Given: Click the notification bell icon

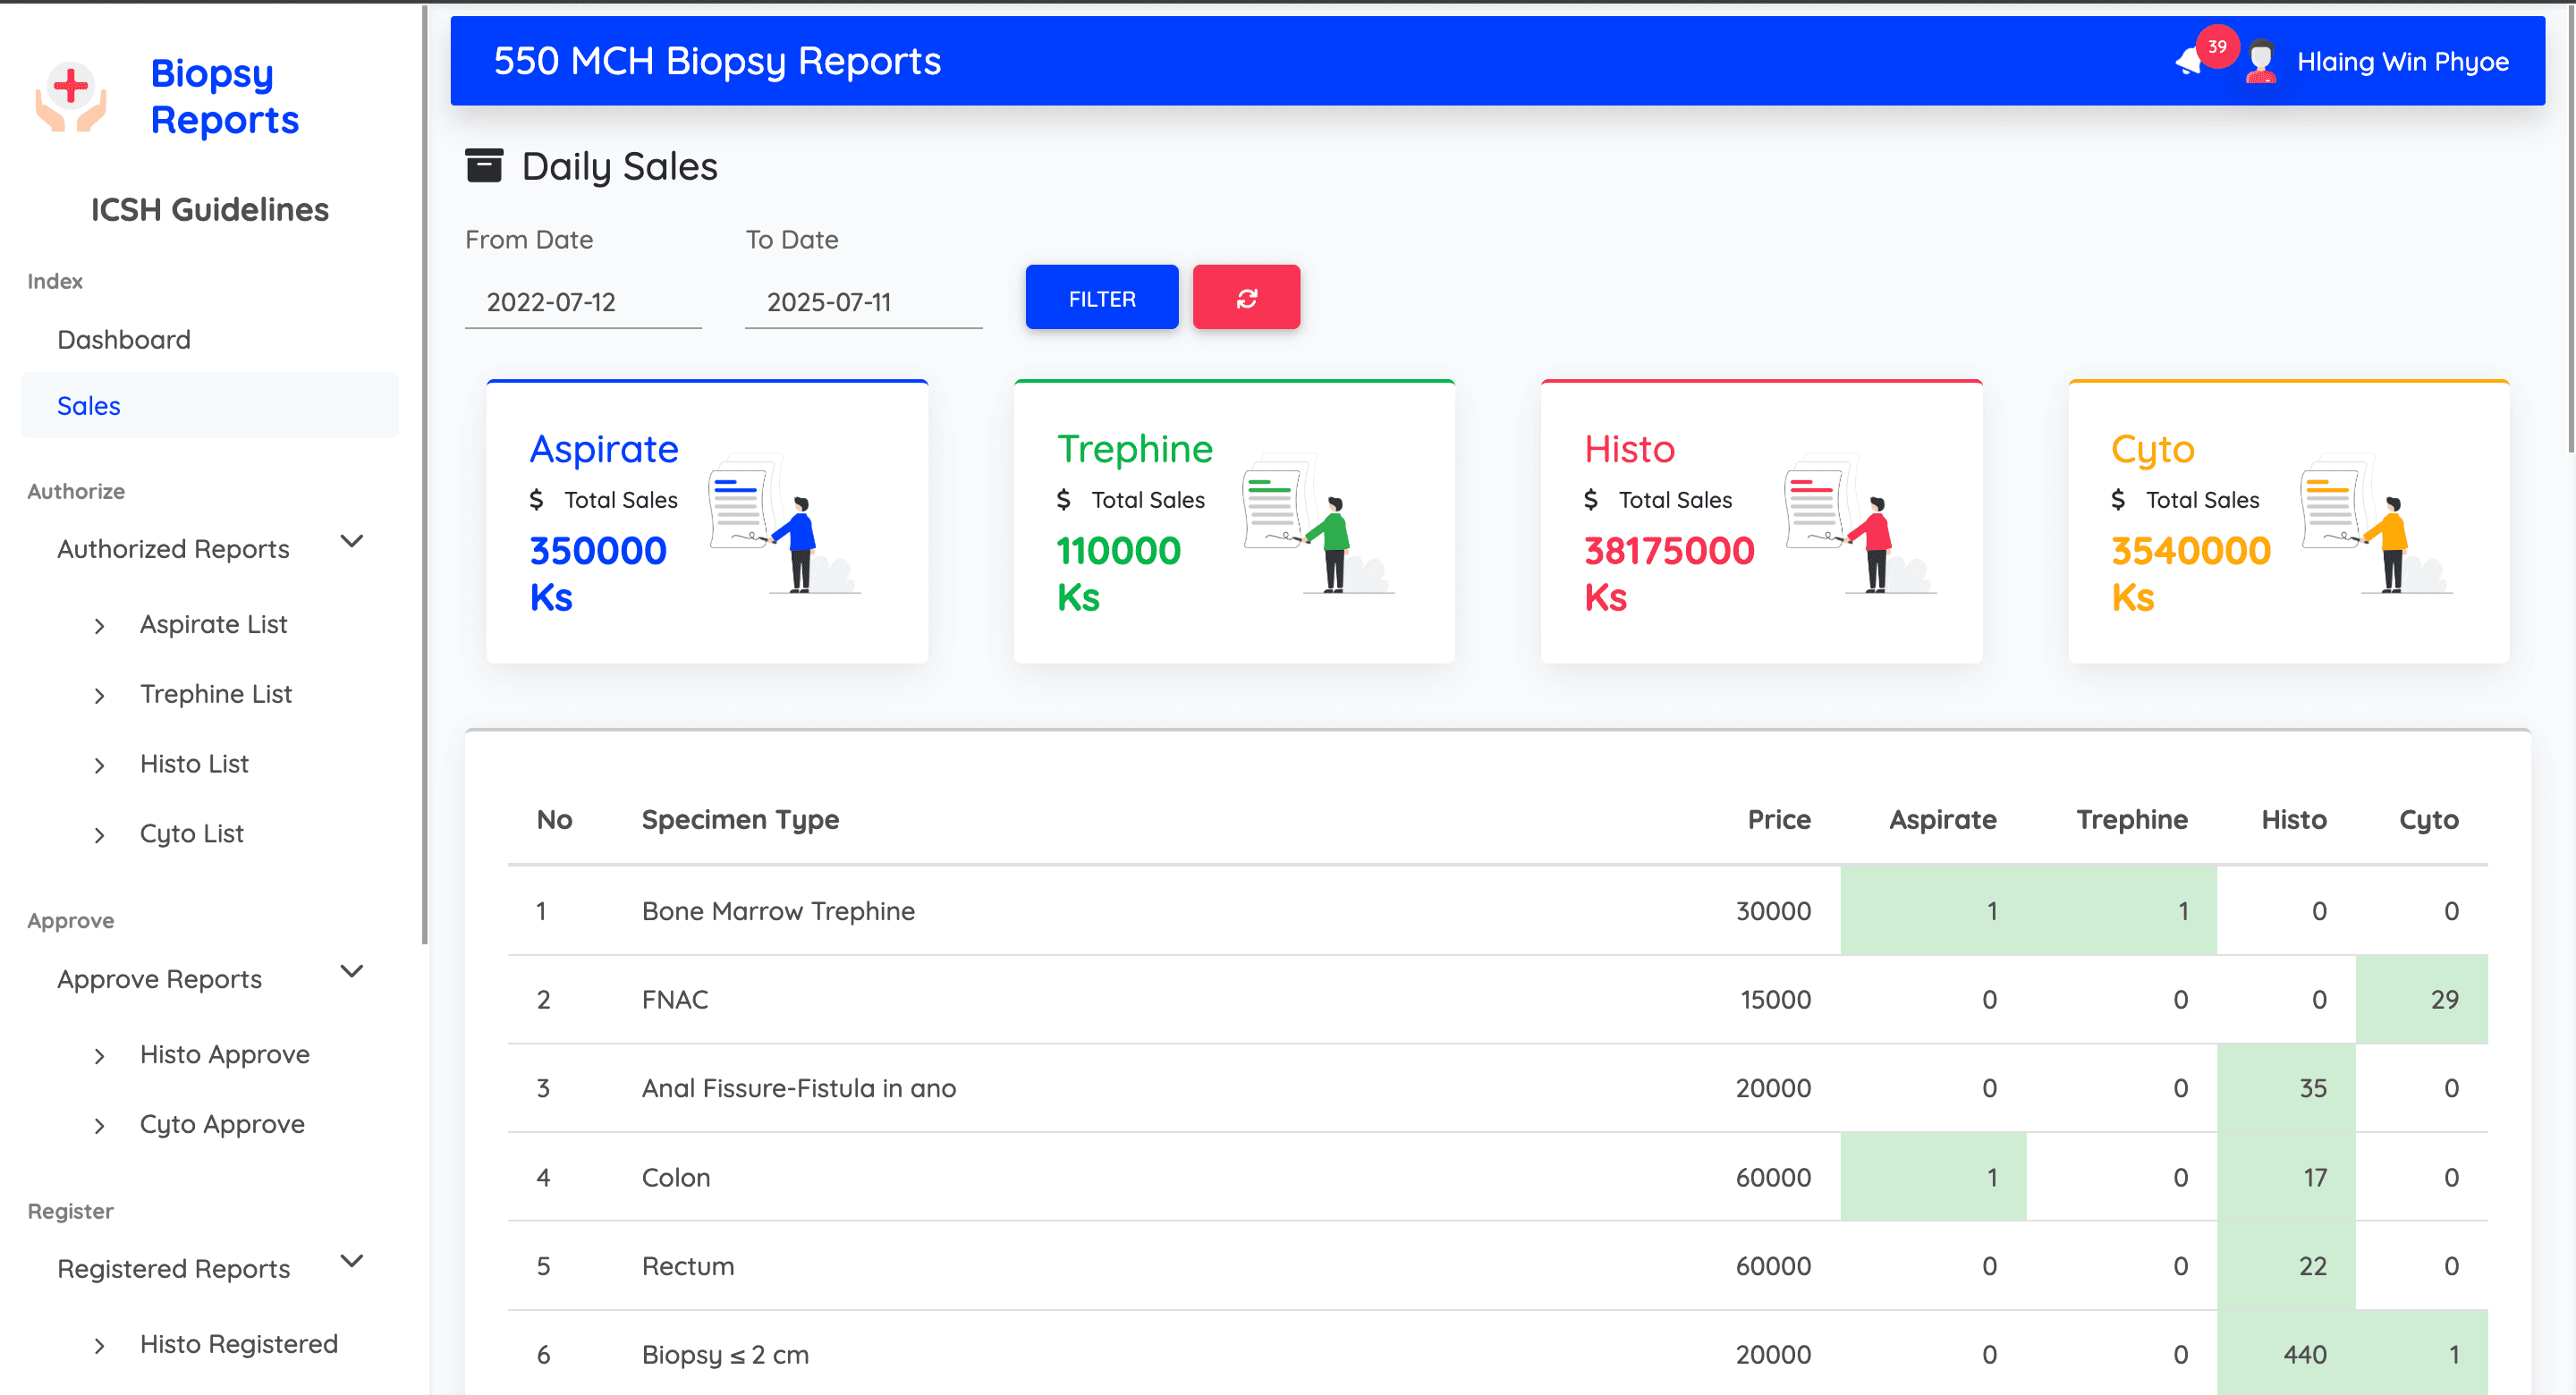Looking at the screenshot, I should click(2190, 62).
